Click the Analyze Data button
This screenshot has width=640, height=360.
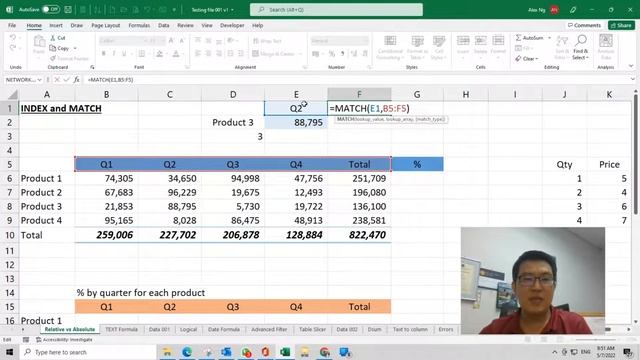tap(606, 48)
